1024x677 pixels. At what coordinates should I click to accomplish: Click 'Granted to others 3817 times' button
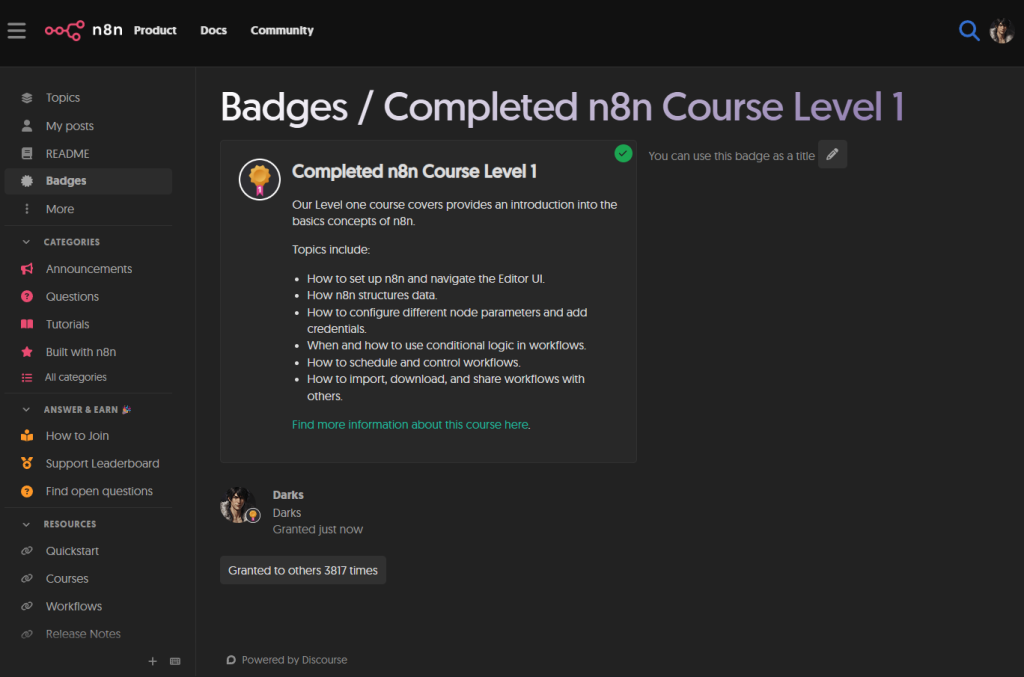click(x=302, y=570)
